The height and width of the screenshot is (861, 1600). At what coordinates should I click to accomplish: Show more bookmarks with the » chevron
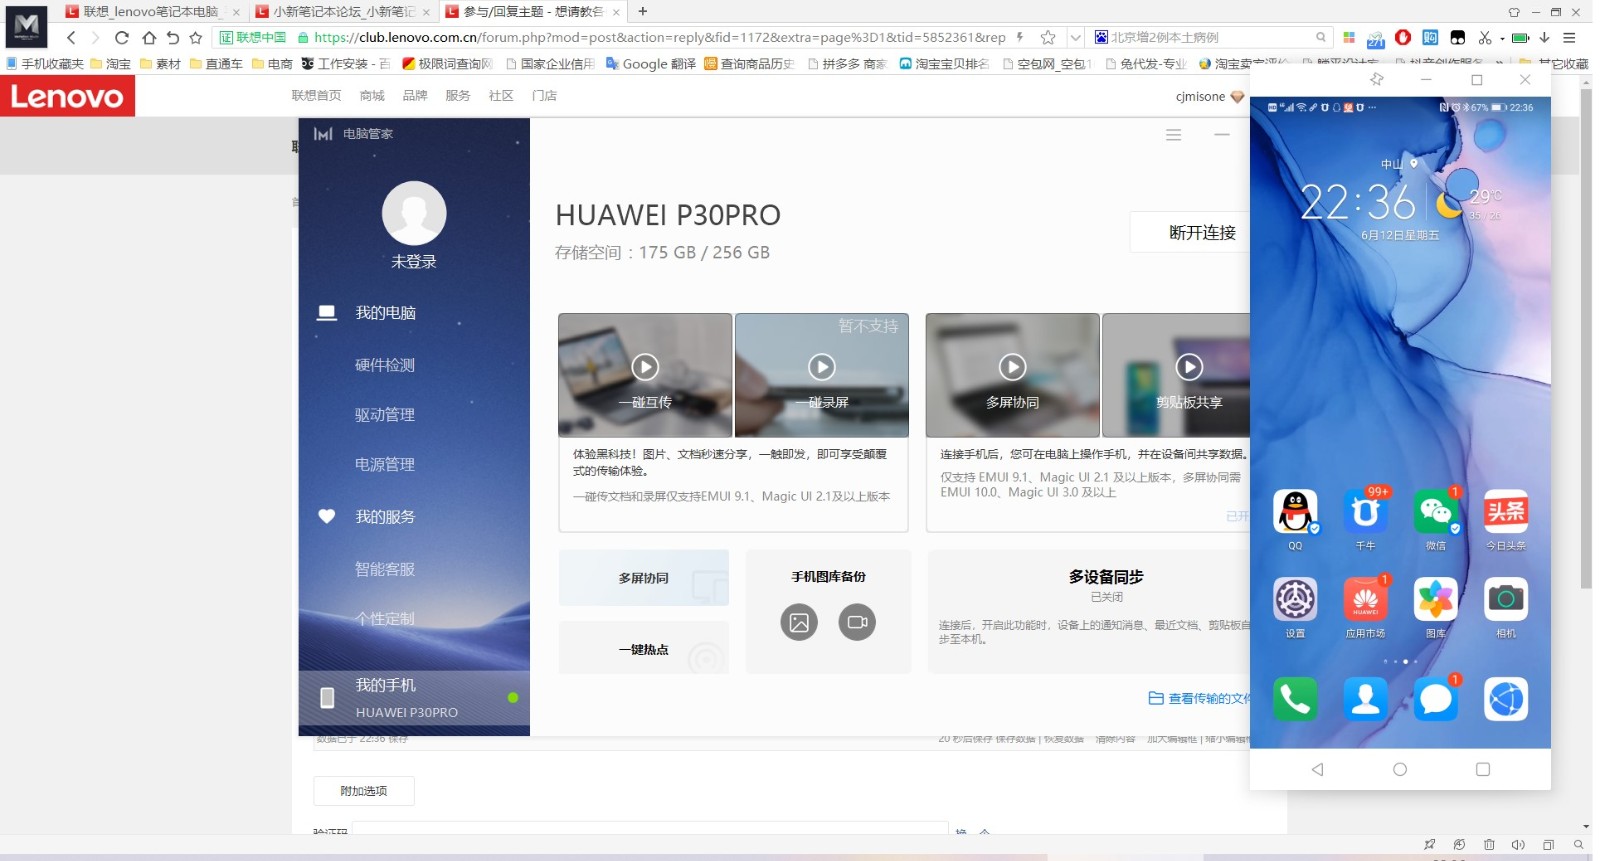1499,63
